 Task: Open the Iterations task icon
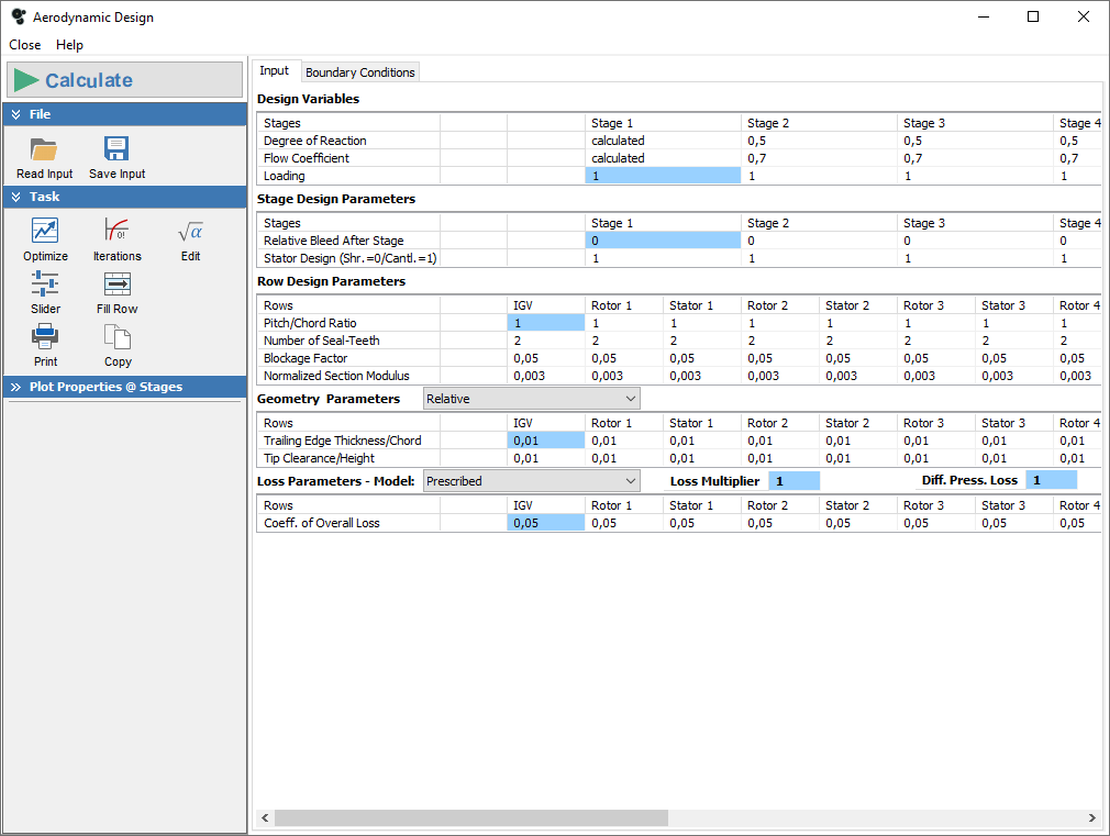coord(117,231)
